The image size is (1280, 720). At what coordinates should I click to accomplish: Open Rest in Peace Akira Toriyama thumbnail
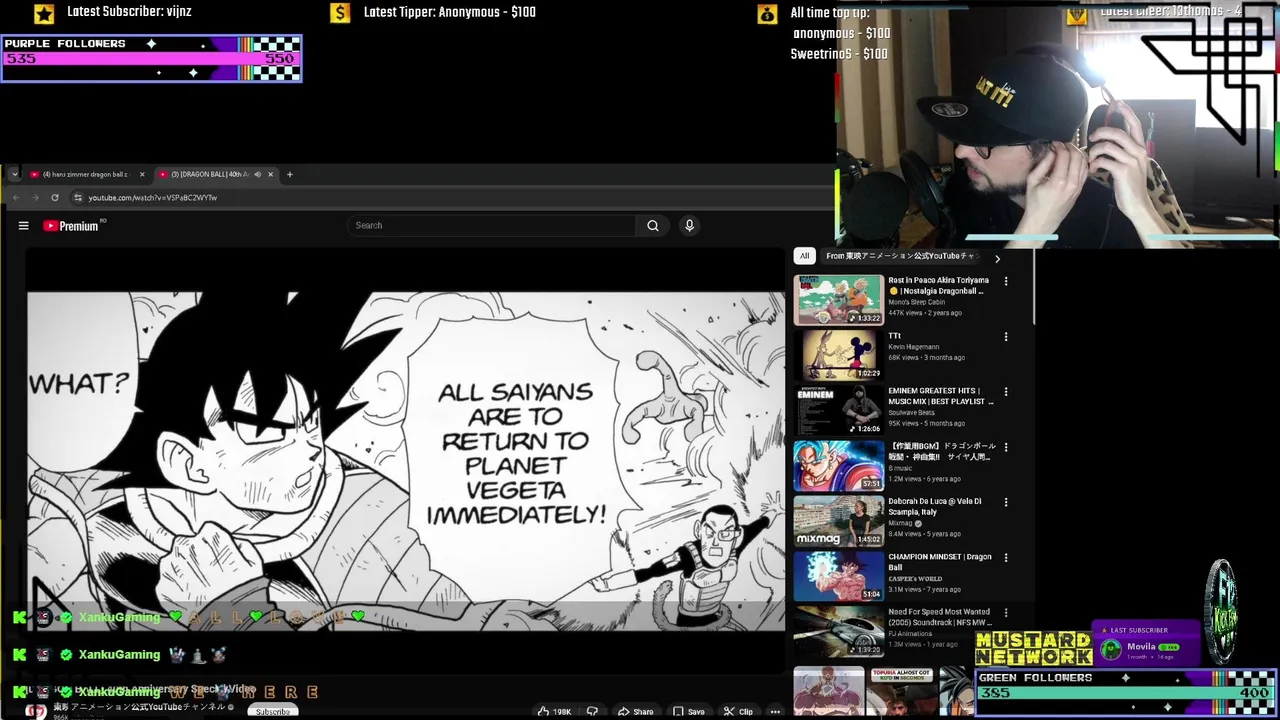coord(839,300)
